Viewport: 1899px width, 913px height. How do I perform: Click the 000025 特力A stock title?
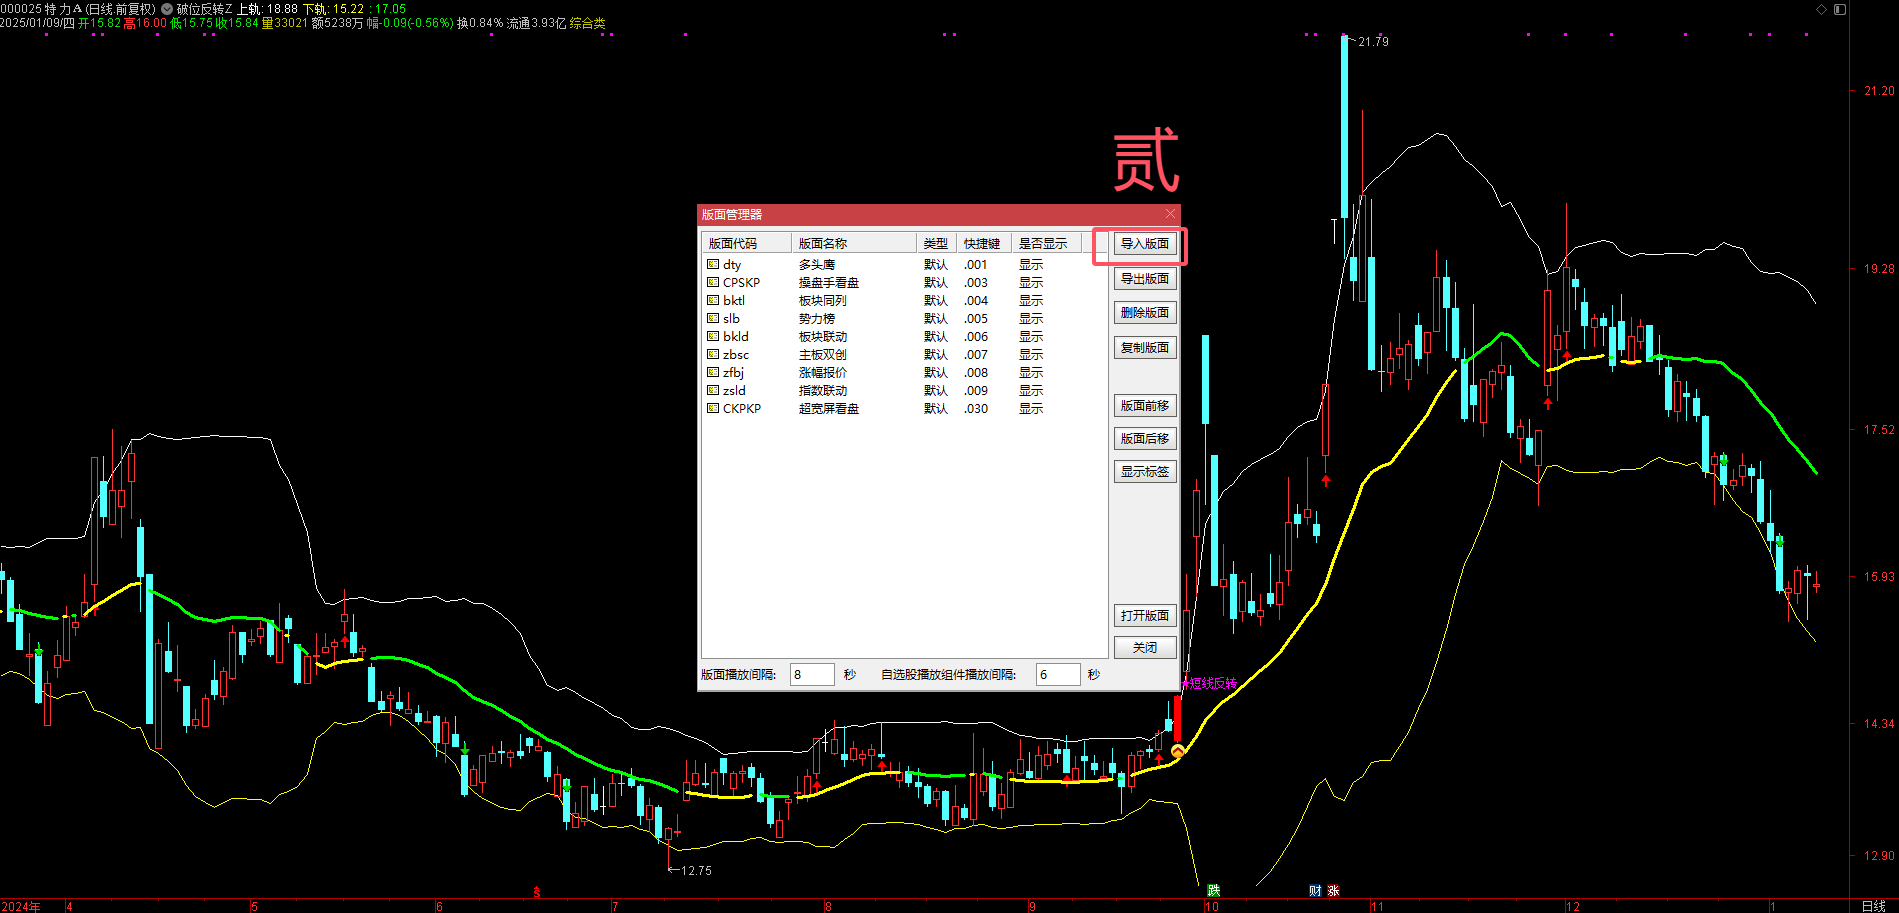41,9
